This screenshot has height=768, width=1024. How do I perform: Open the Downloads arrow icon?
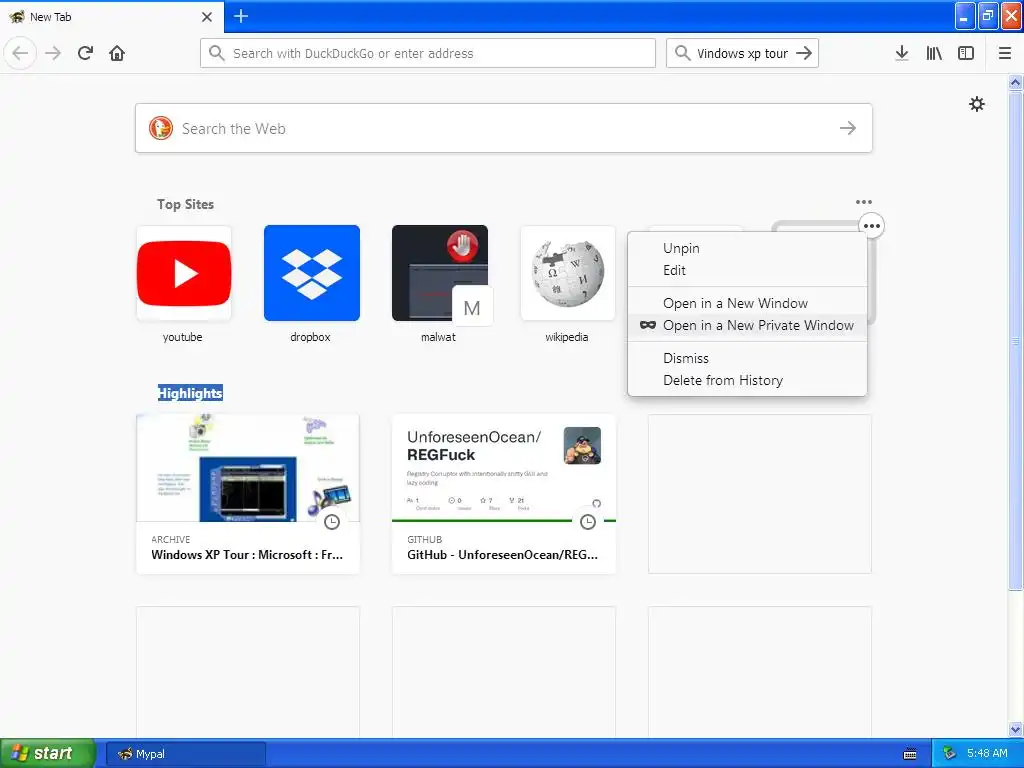pos(902,53)
